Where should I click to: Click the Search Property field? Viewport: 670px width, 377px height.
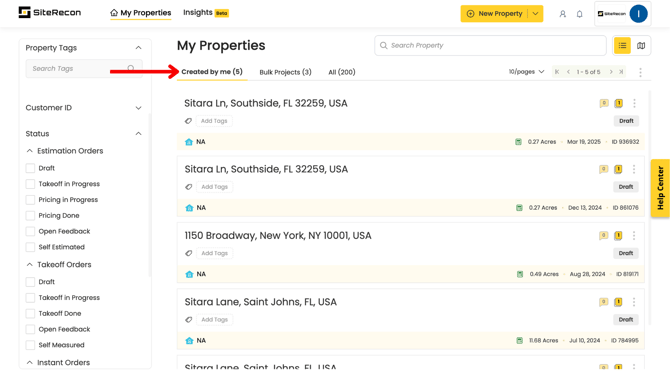point(490,45)
